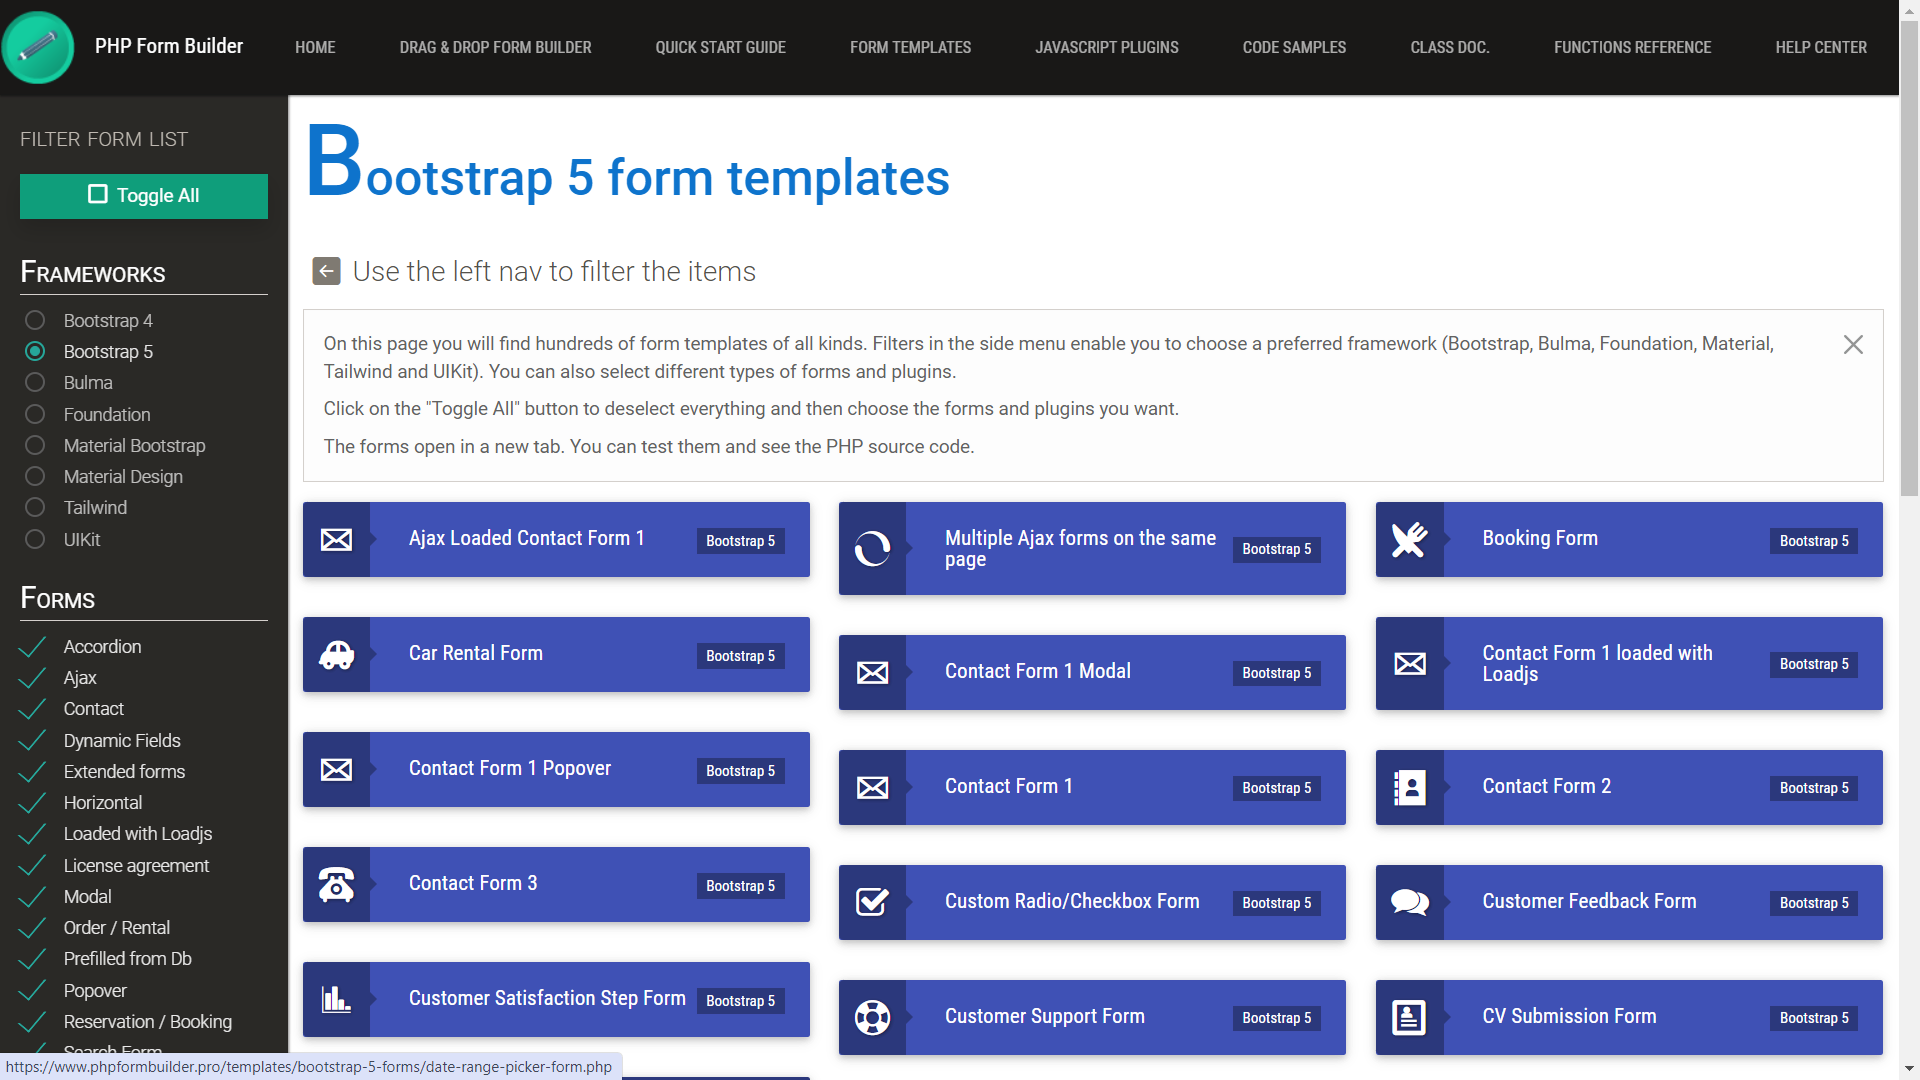Click the utensils icon on Booking Form card
Screen dimensions: 1920x1080
pyautogui.click(x=1409, y=539)
